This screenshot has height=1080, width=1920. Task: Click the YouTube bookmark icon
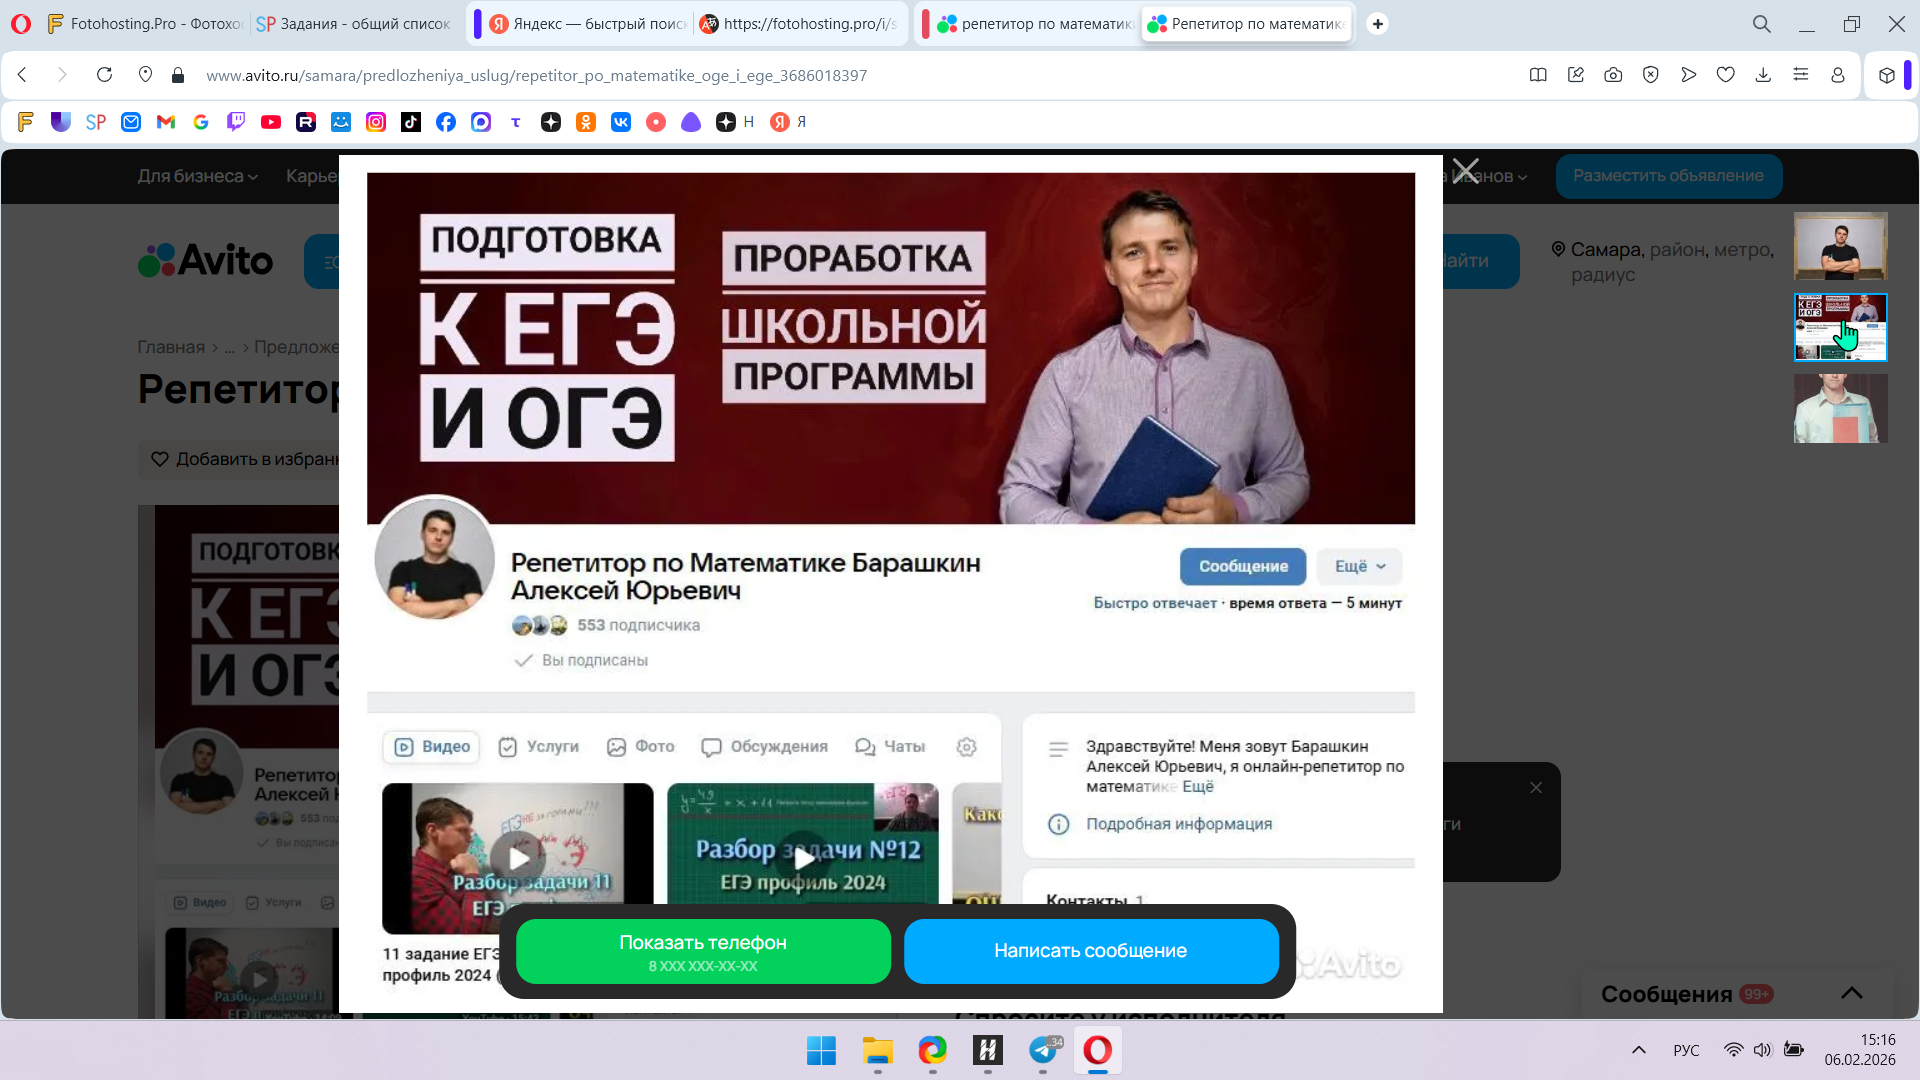tap(271, 122)
